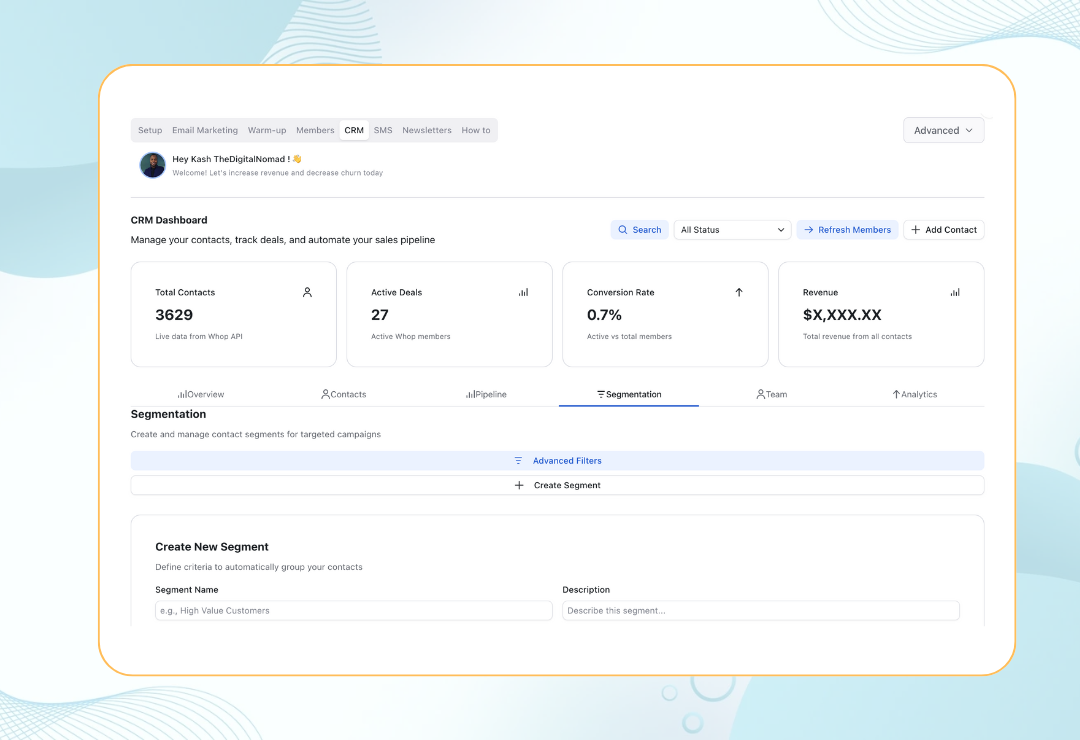Screen dimensions: 1080x740
Task: Click the Active Deals bar chart icon
Action: pos(523,292)
